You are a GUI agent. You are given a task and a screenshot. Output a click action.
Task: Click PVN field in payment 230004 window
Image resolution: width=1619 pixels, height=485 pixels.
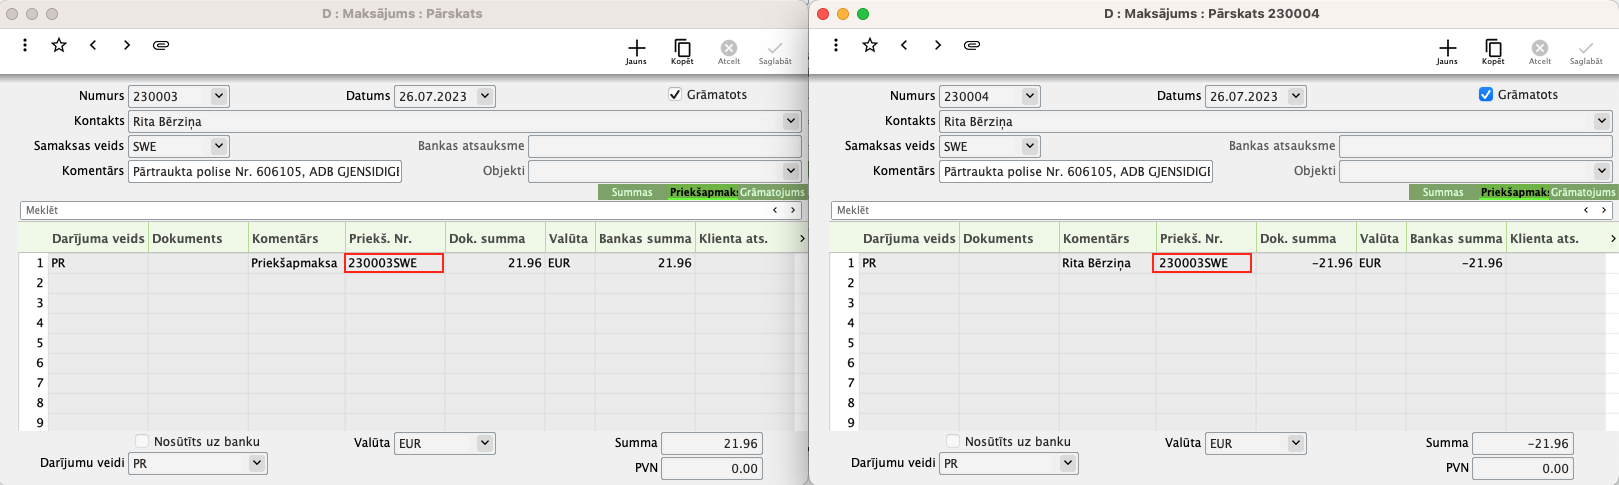pyautogui.click(x=1523, y=468)
